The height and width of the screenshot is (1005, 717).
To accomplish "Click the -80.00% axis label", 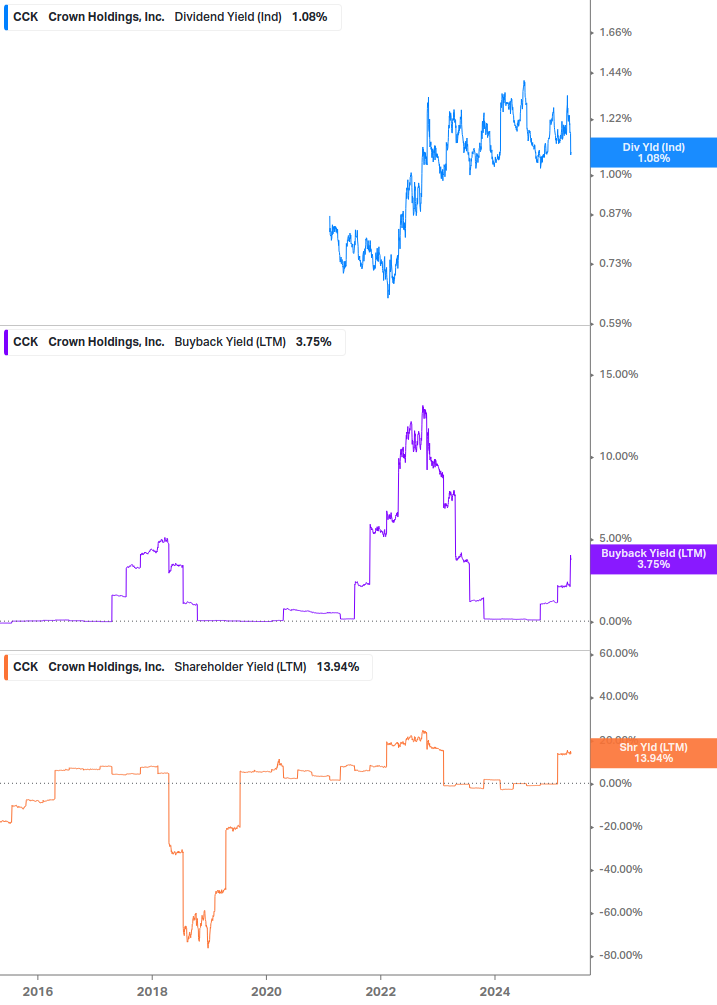I will [x=620, y=956].
